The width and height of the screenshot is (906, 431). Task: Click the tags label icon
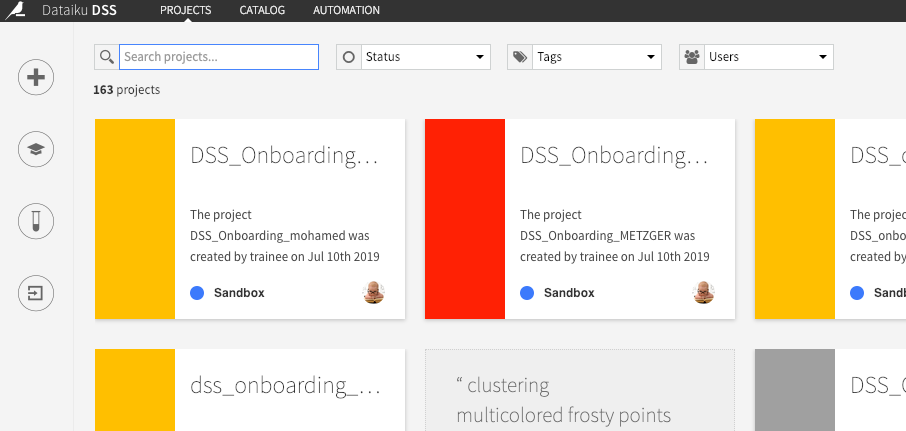pyautogui.click(x=519, y=57)
